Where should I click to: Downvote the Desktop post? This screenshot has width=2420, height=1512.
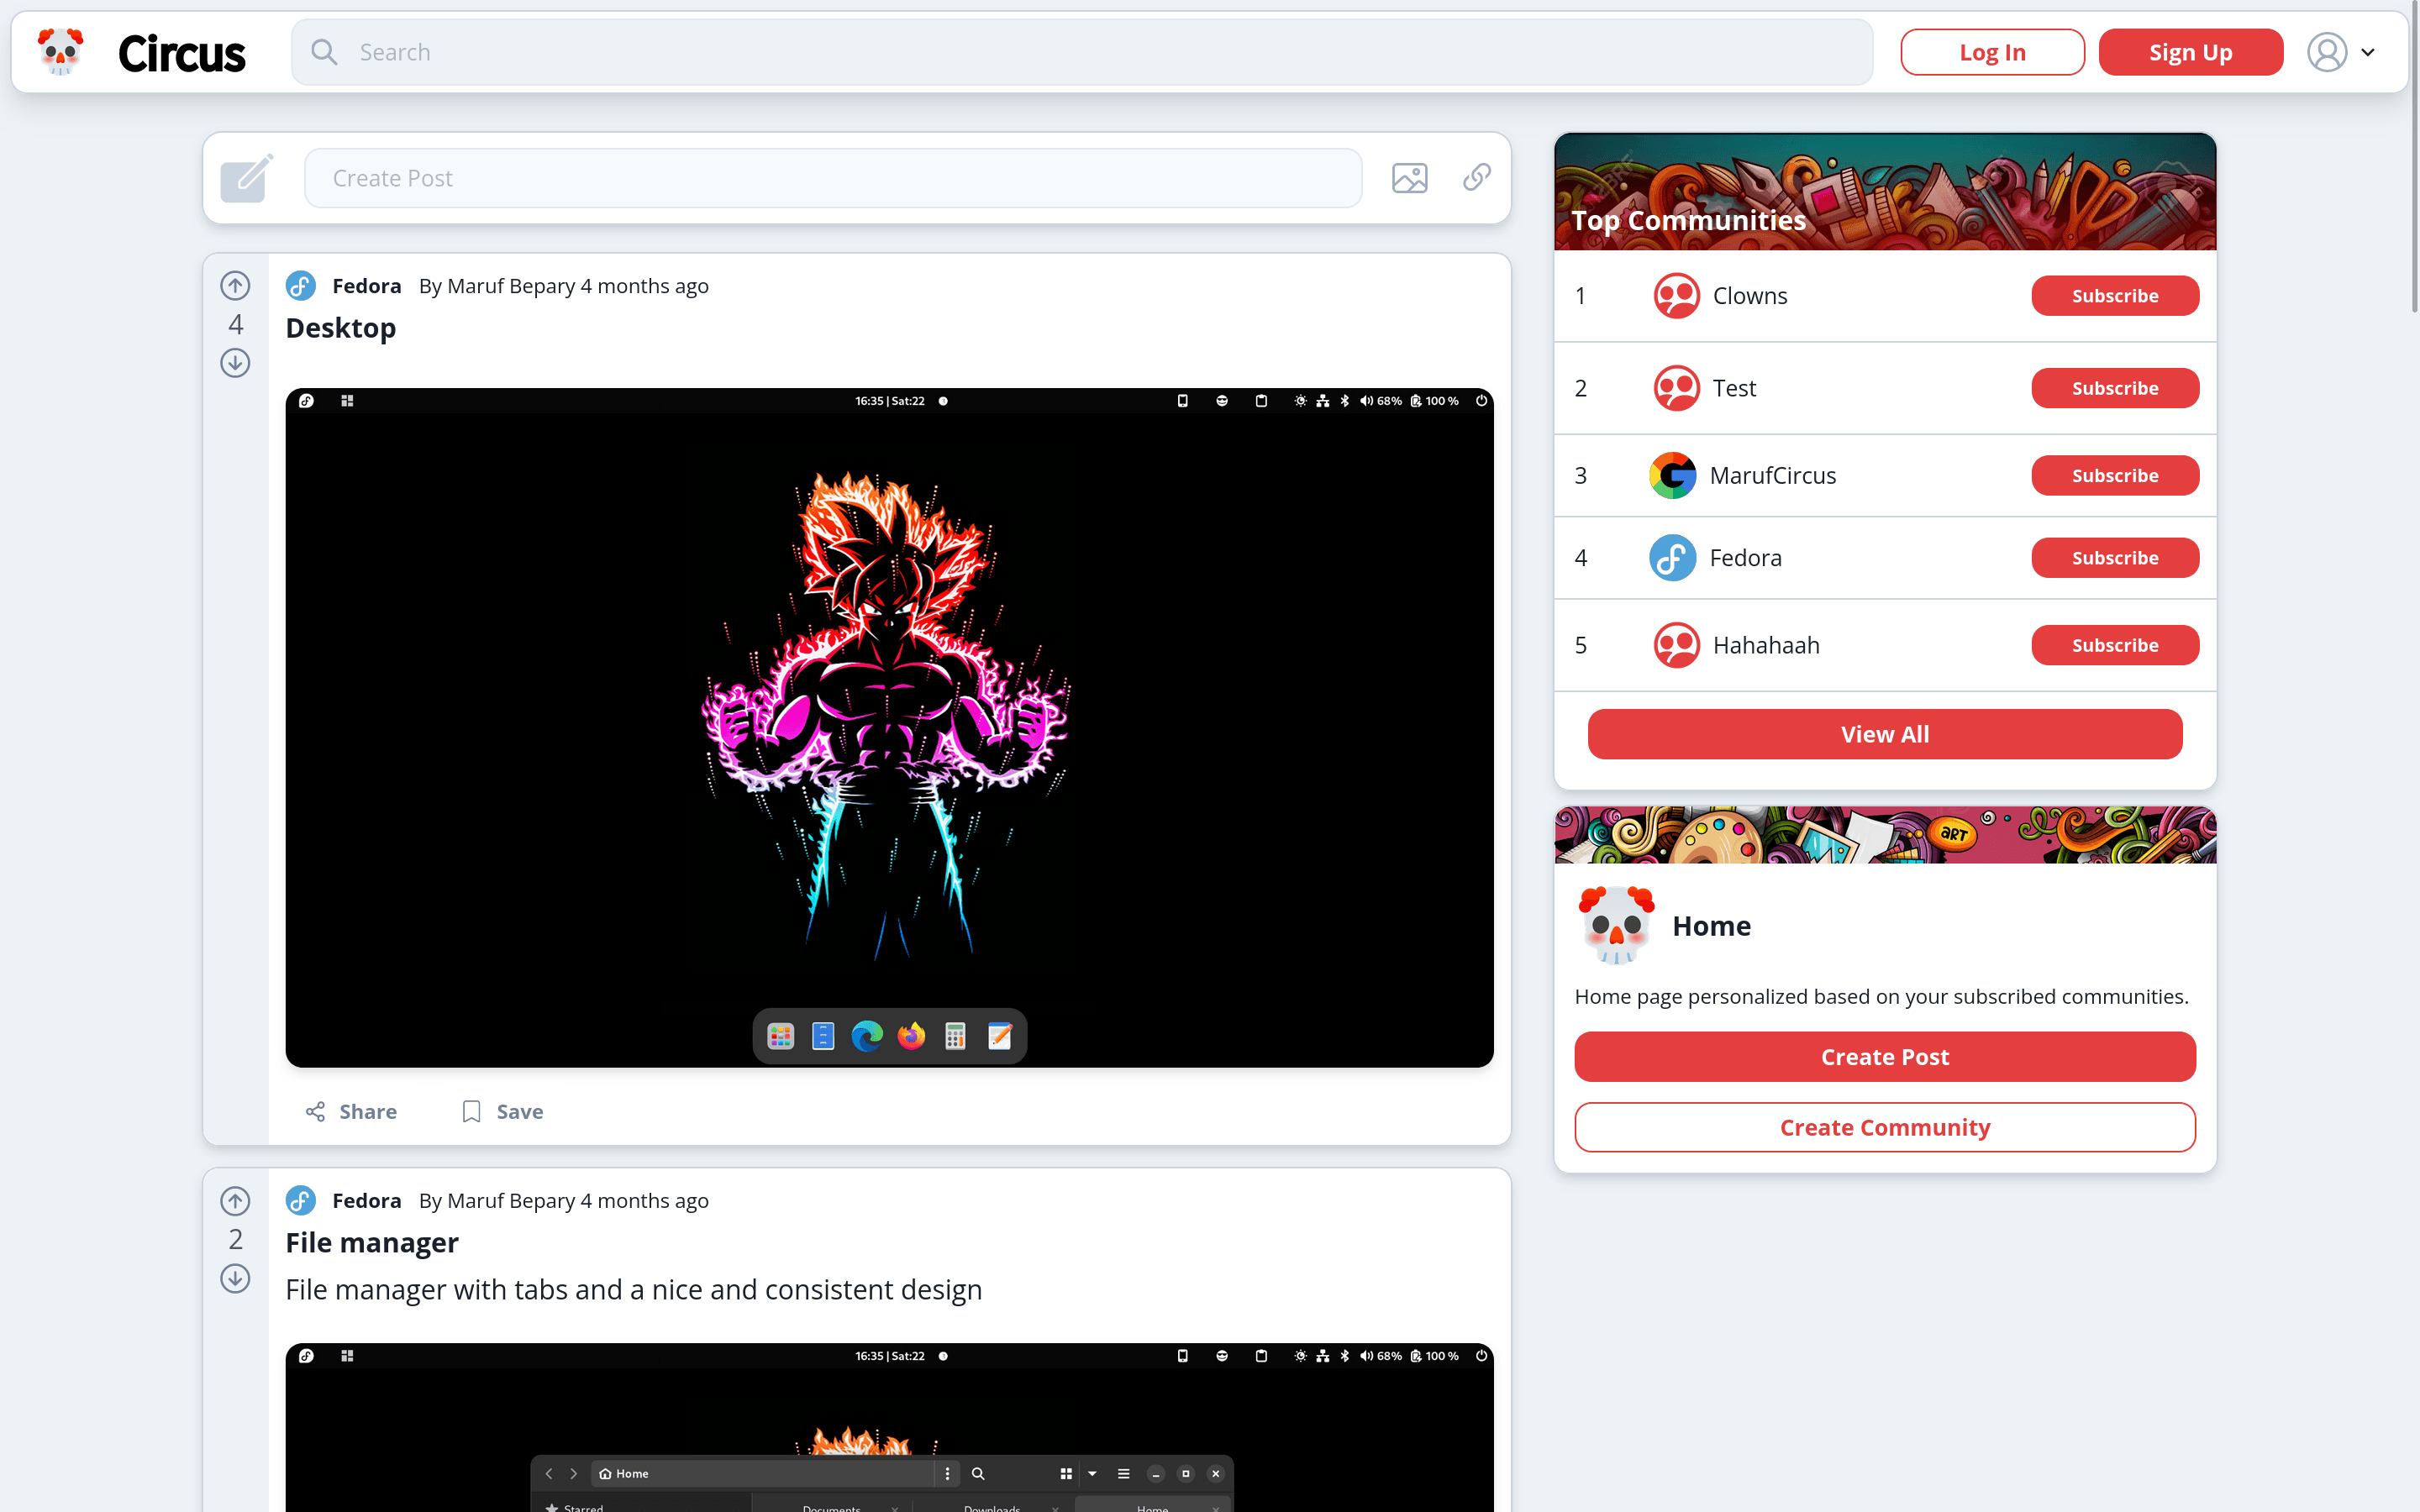tap(235, 363)
